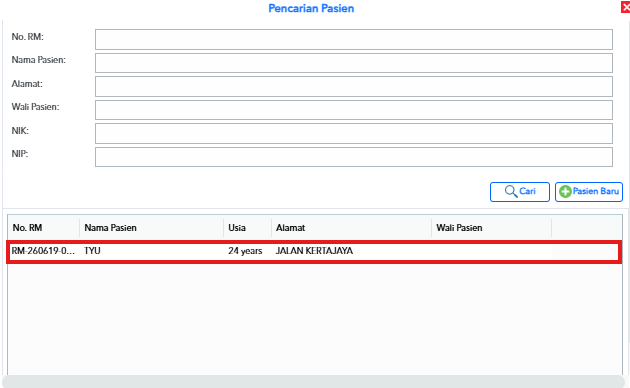Close the Pencarian Pasien dialog

tap(626, 7)
